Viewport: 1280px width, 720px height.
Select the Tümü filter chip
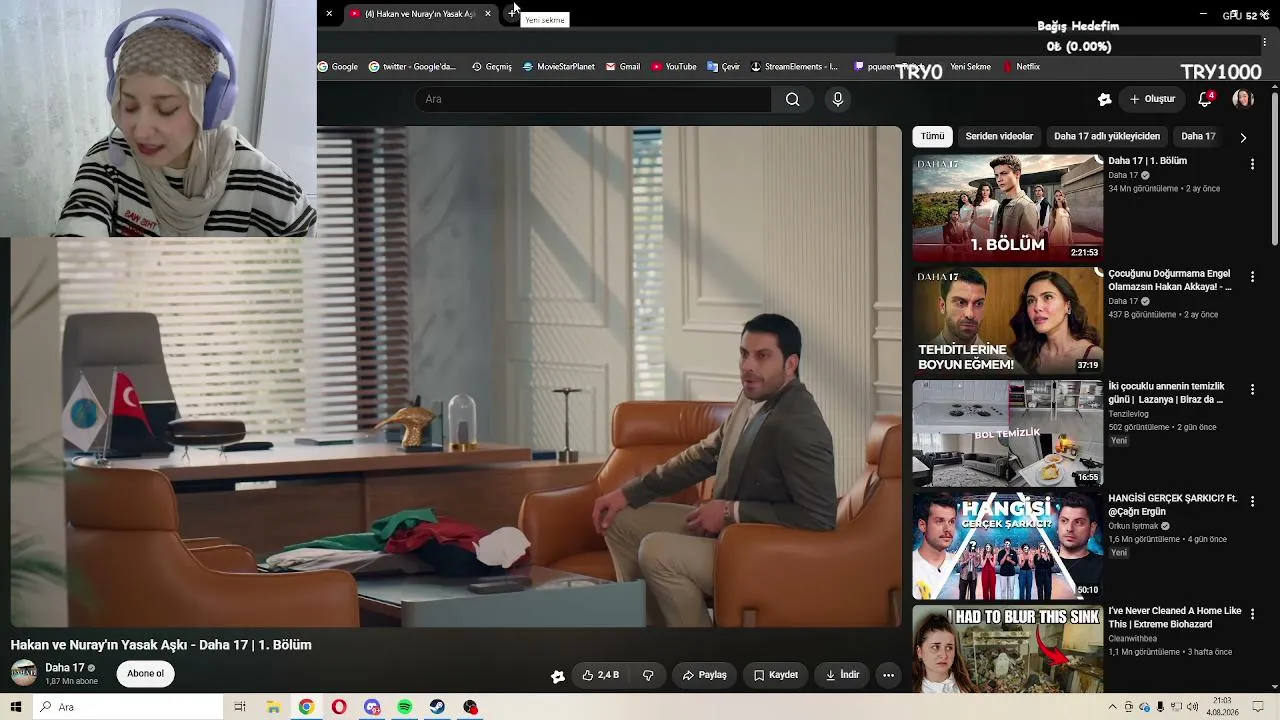[x=933, y=136]
